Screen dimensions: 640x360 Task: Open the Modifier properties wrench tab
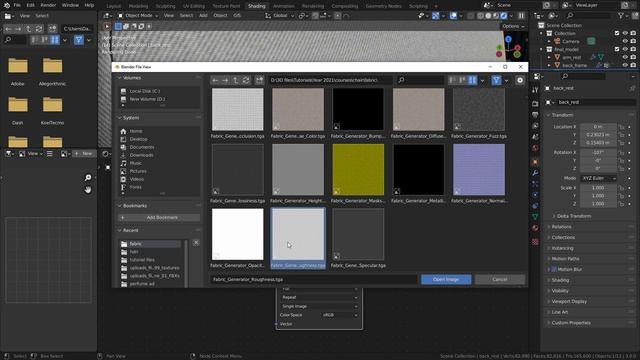point(535,173)
